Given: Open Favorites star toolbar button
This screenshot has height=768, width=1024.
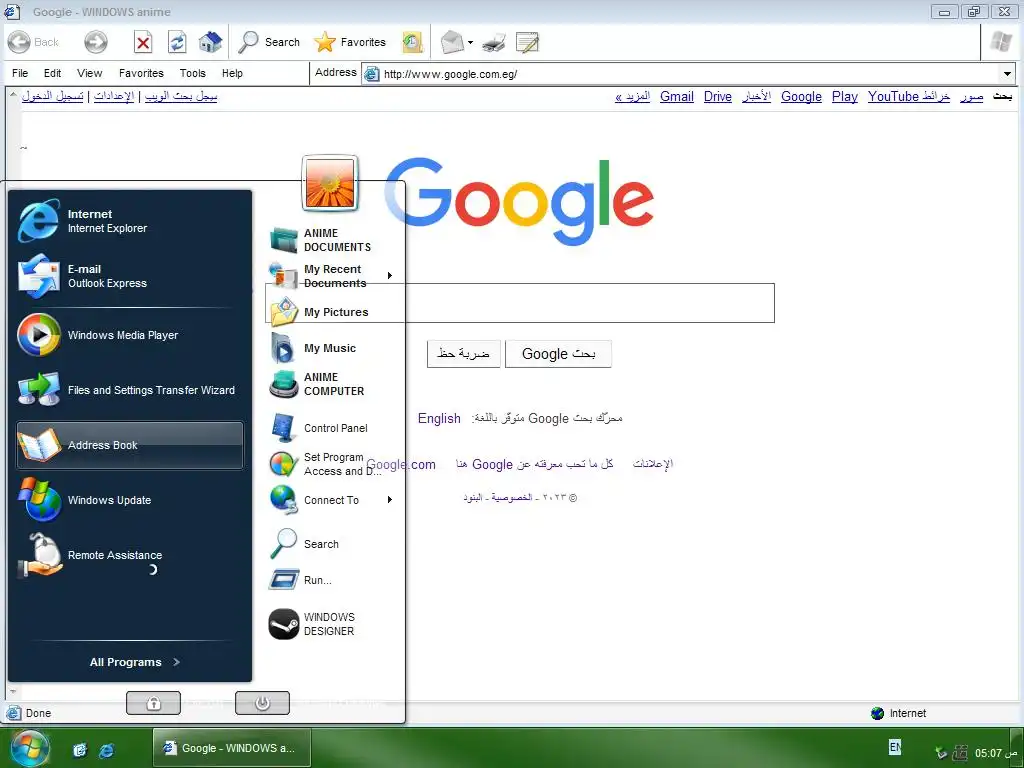Looking at the screenshot, I should point(350,42).
